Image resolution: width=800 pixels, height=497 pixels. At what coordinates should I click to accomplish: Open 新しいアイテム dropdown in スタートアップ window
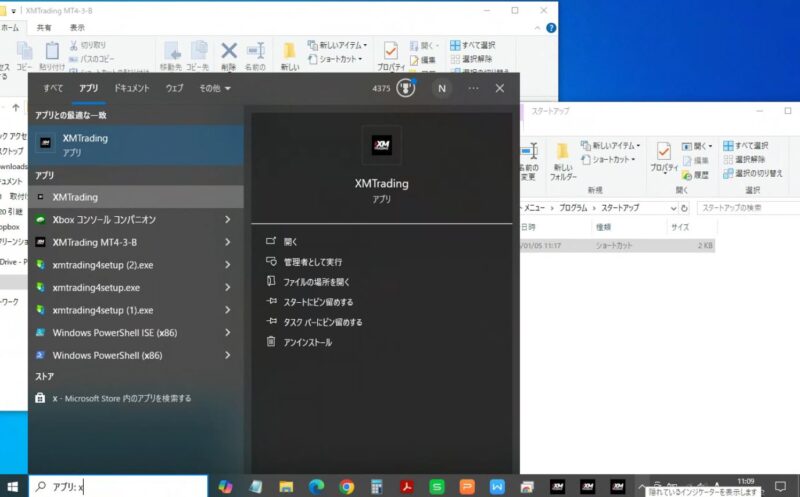click(x=611, y=145)
